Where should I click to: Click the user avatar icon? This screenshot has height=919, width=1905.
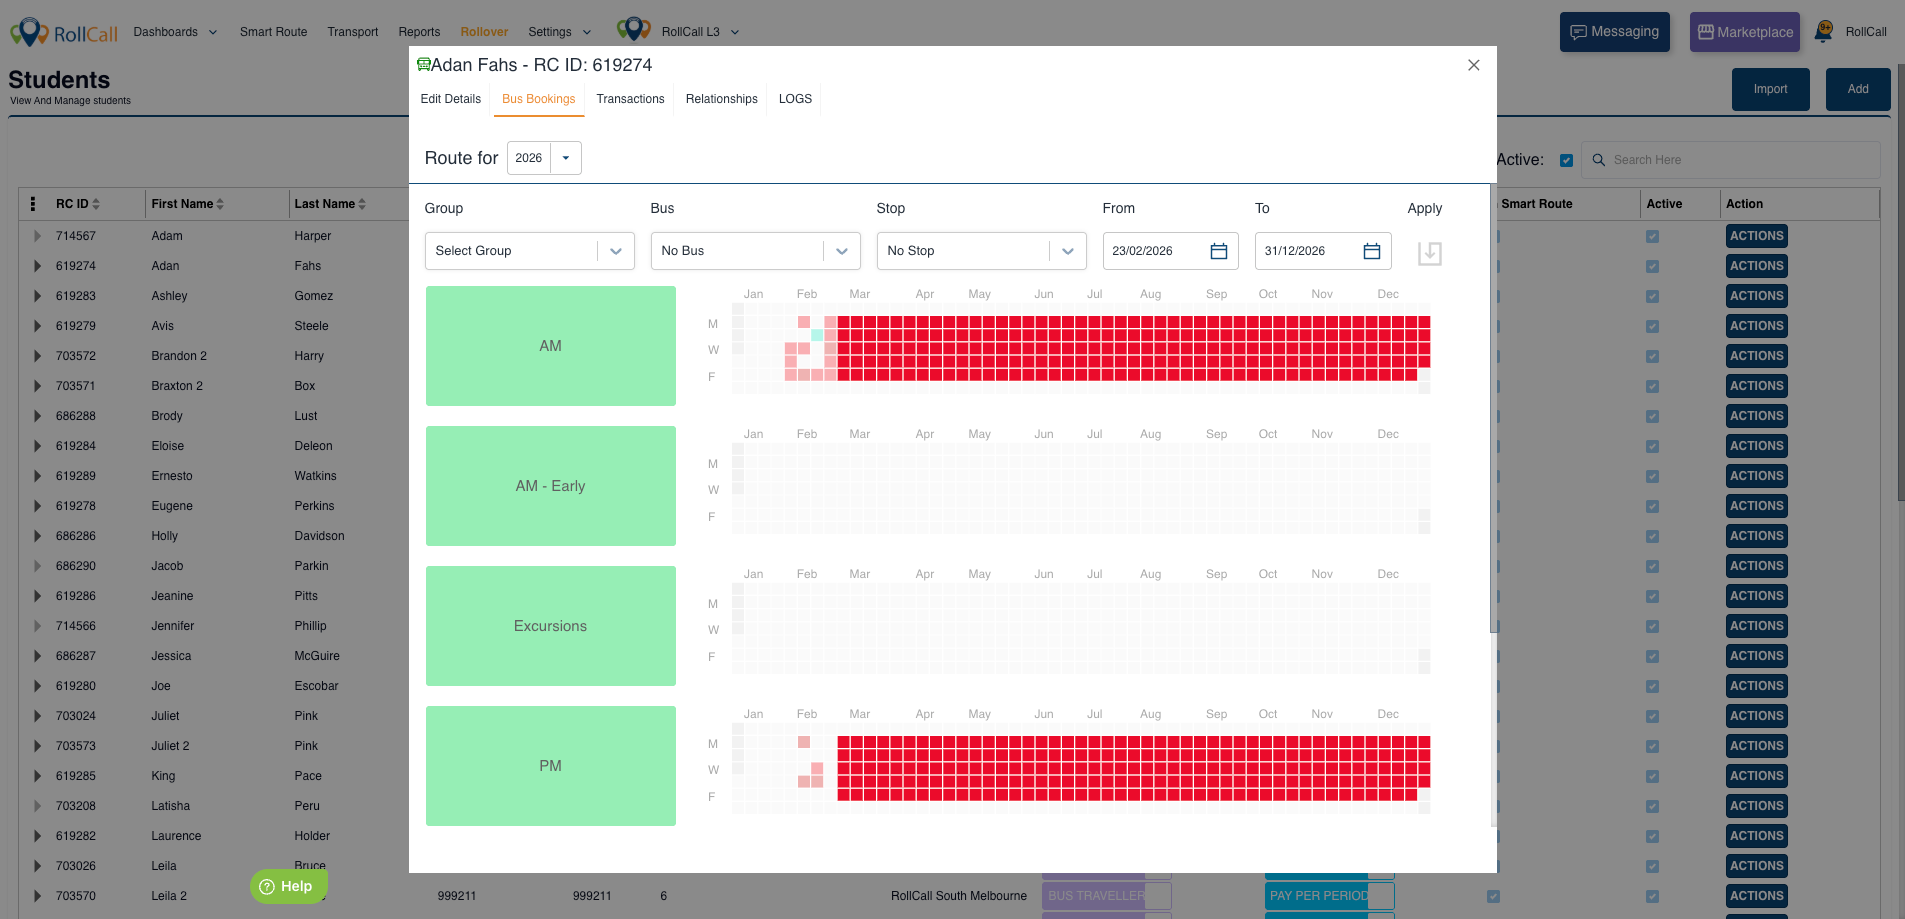[1823, 32]
